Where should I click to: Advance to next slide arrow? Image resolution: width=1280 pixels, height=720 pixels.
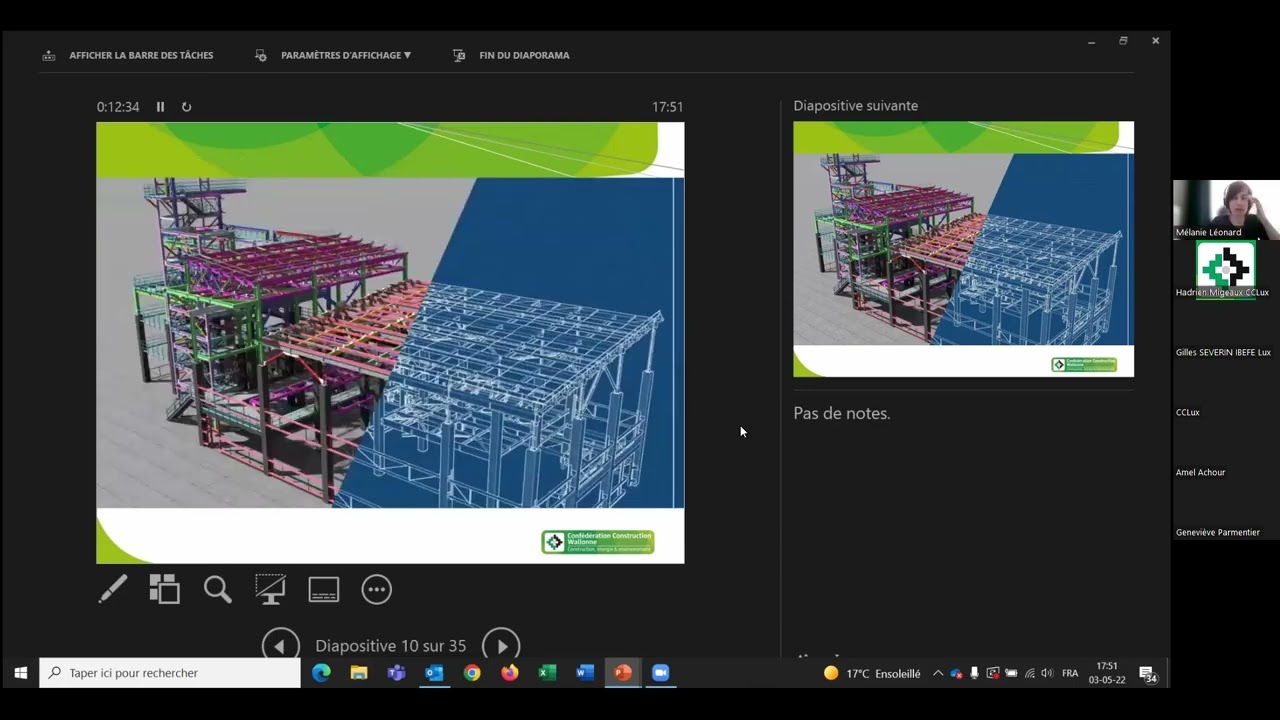501,646
